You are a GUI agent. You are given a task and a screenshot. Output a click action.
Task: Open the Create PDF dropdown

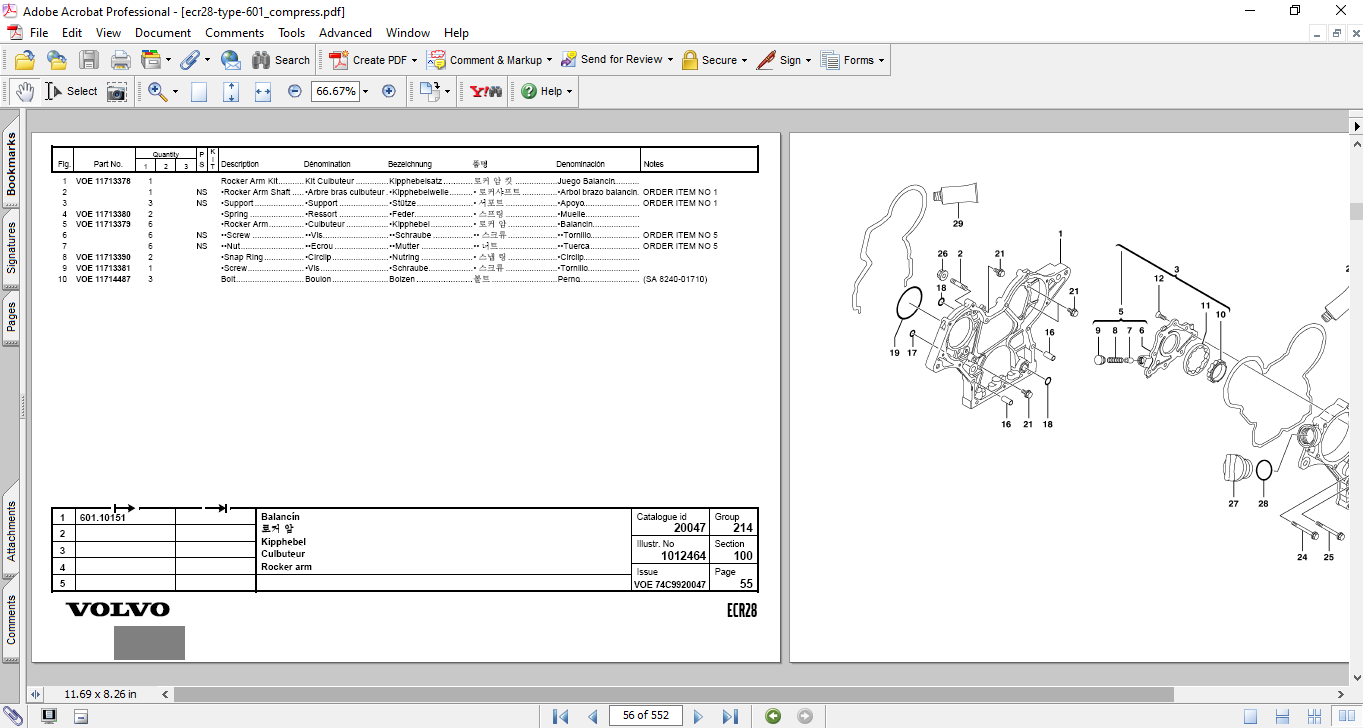(414, 60)
